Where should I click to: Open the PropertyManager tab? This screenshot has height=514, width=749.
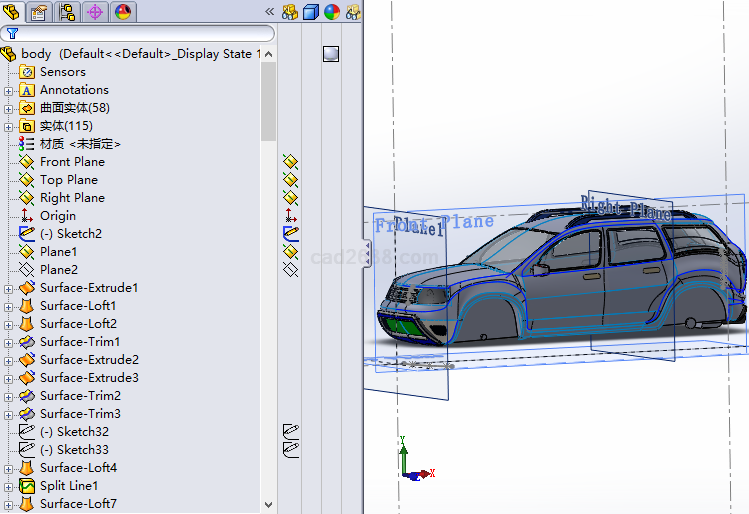point(40,12)
